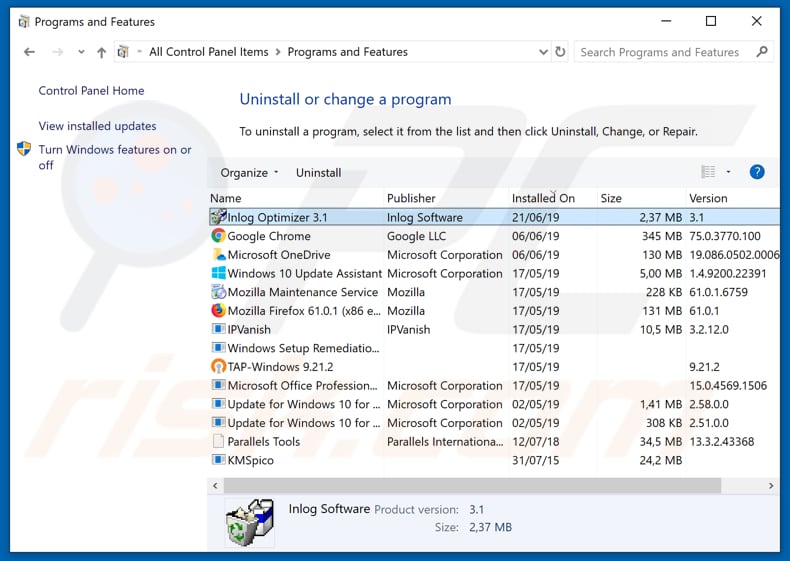Open help with the question mark icon
The image size is (790, 561).
coord(757,172)
